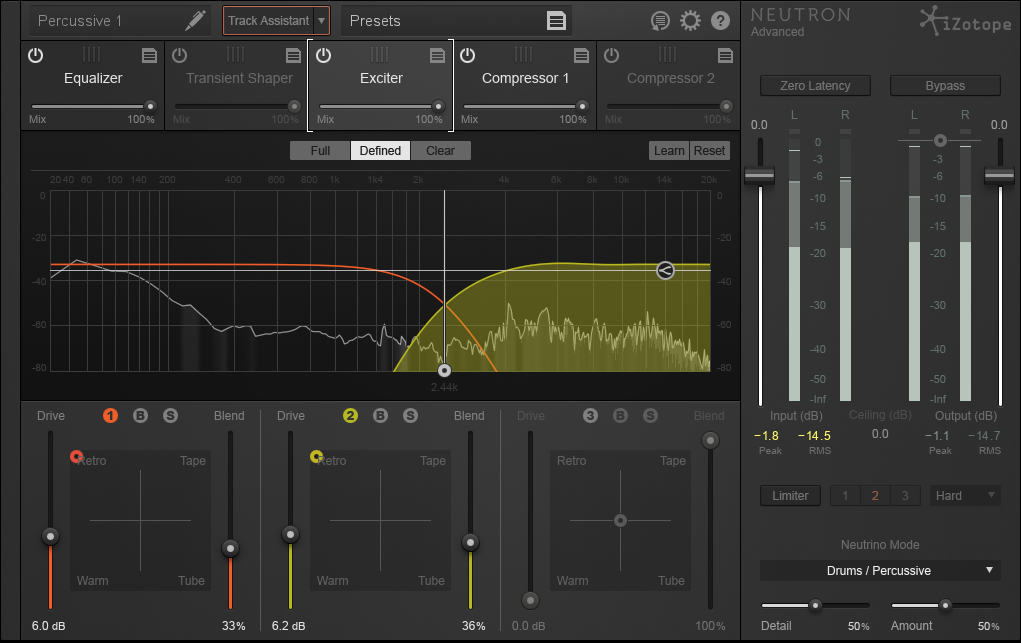
Task: Enable Zero Latency mode
Action: pyautogui.click(x=815, y=85)
